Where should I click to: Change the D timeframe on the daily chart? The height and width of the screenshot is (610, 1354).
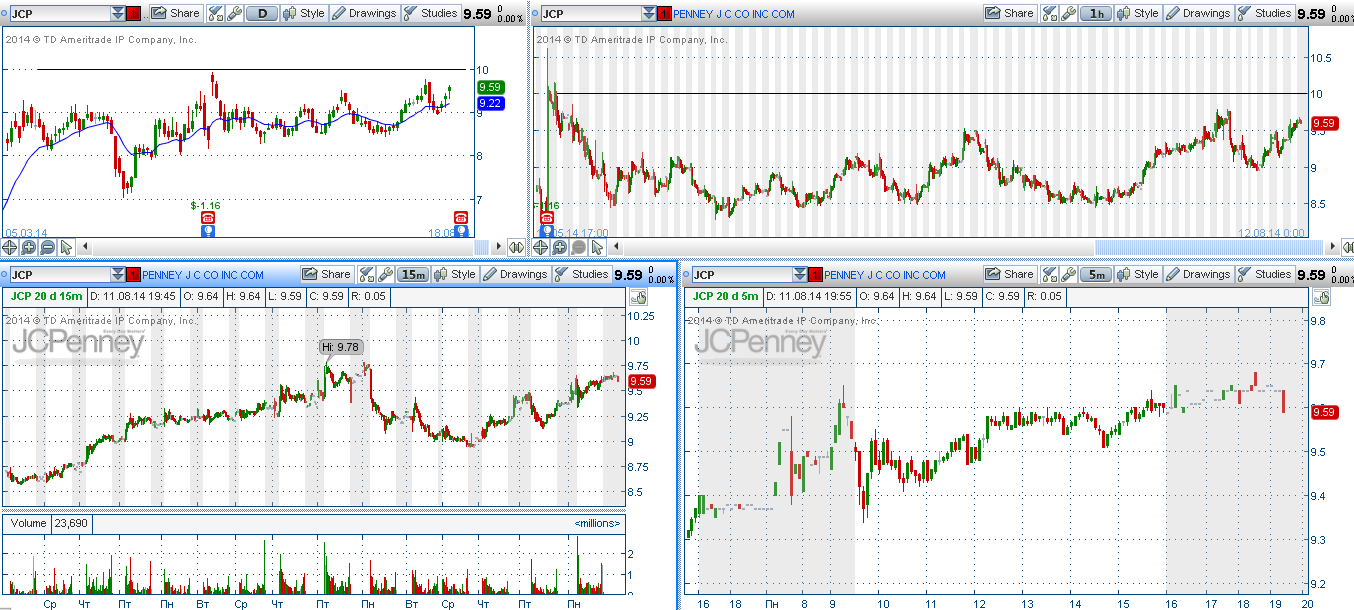click(x=262, y=14)
